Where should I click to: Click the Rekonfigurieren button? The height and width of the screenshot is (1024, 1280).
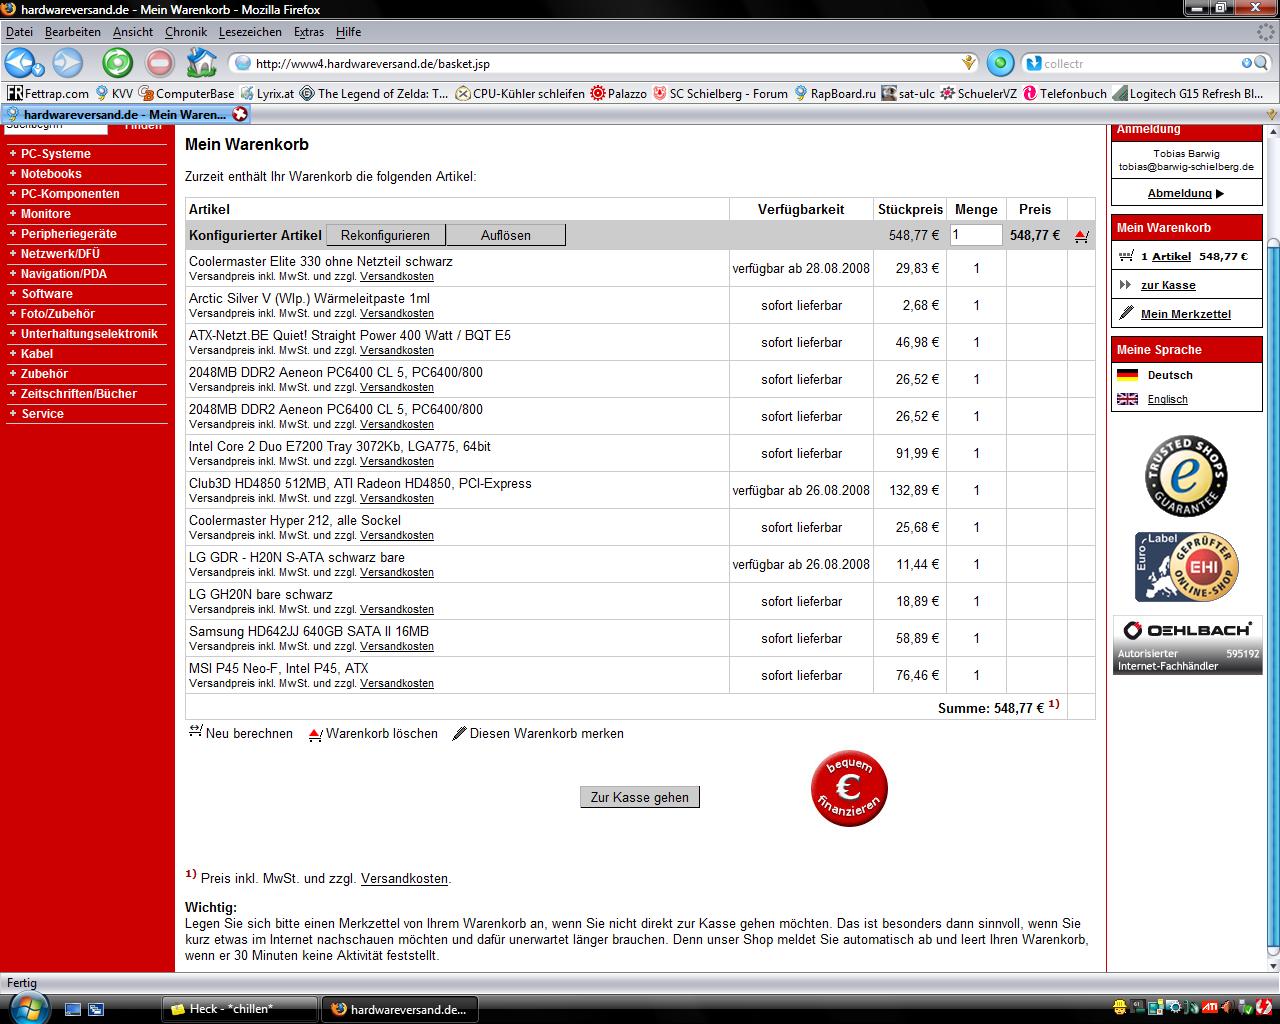[385, 235]
